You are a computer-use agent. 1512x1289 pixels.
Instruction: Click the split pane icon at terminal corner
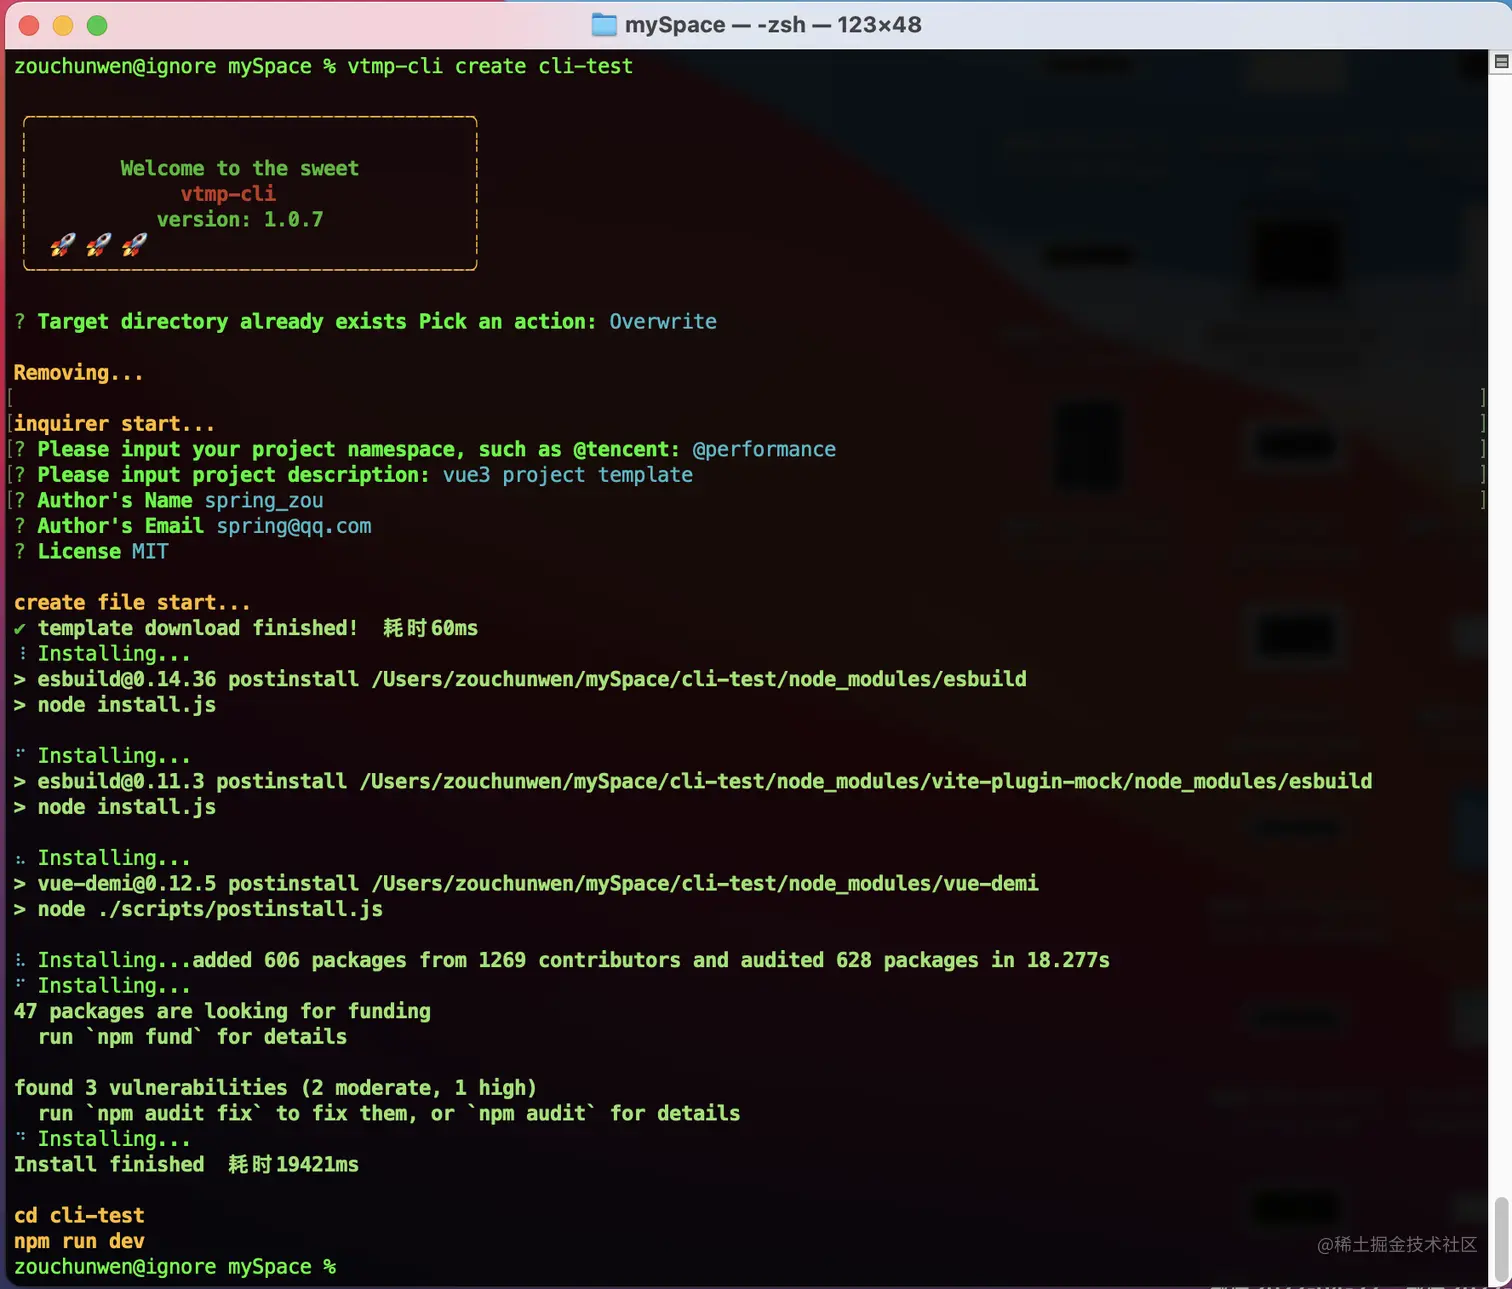(x=1501, y=62)
